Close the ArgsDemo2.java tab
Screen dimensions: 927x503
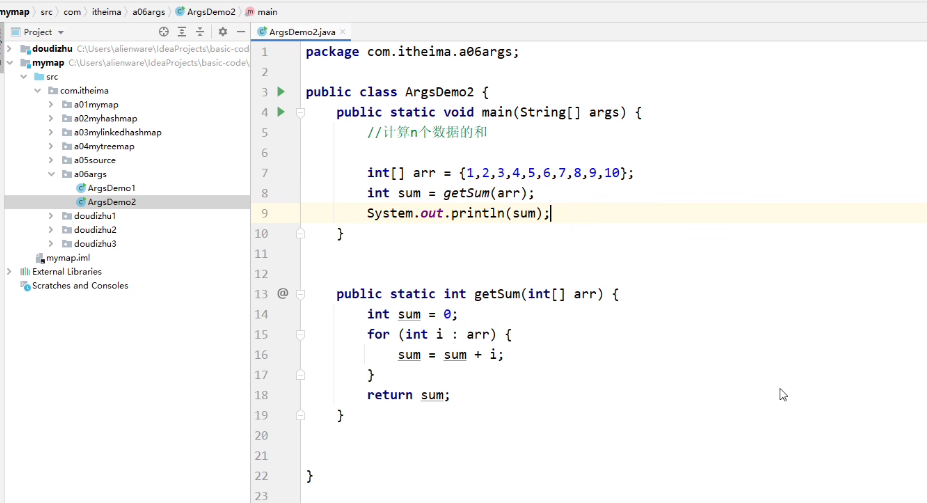(342, 32)
